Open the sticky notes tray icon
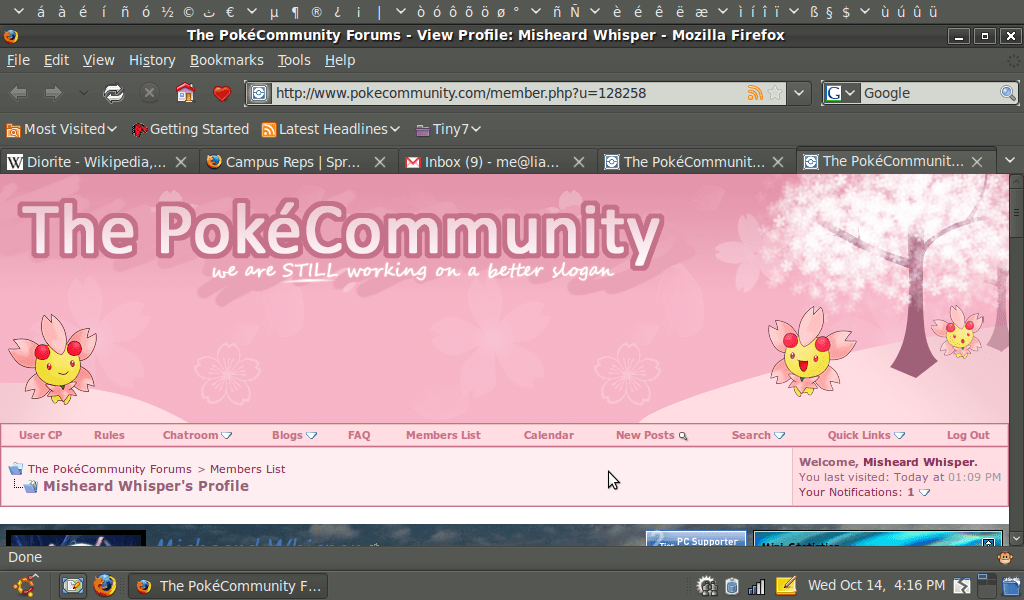The width and height of the screenshot is (1024, 600). 786,586
